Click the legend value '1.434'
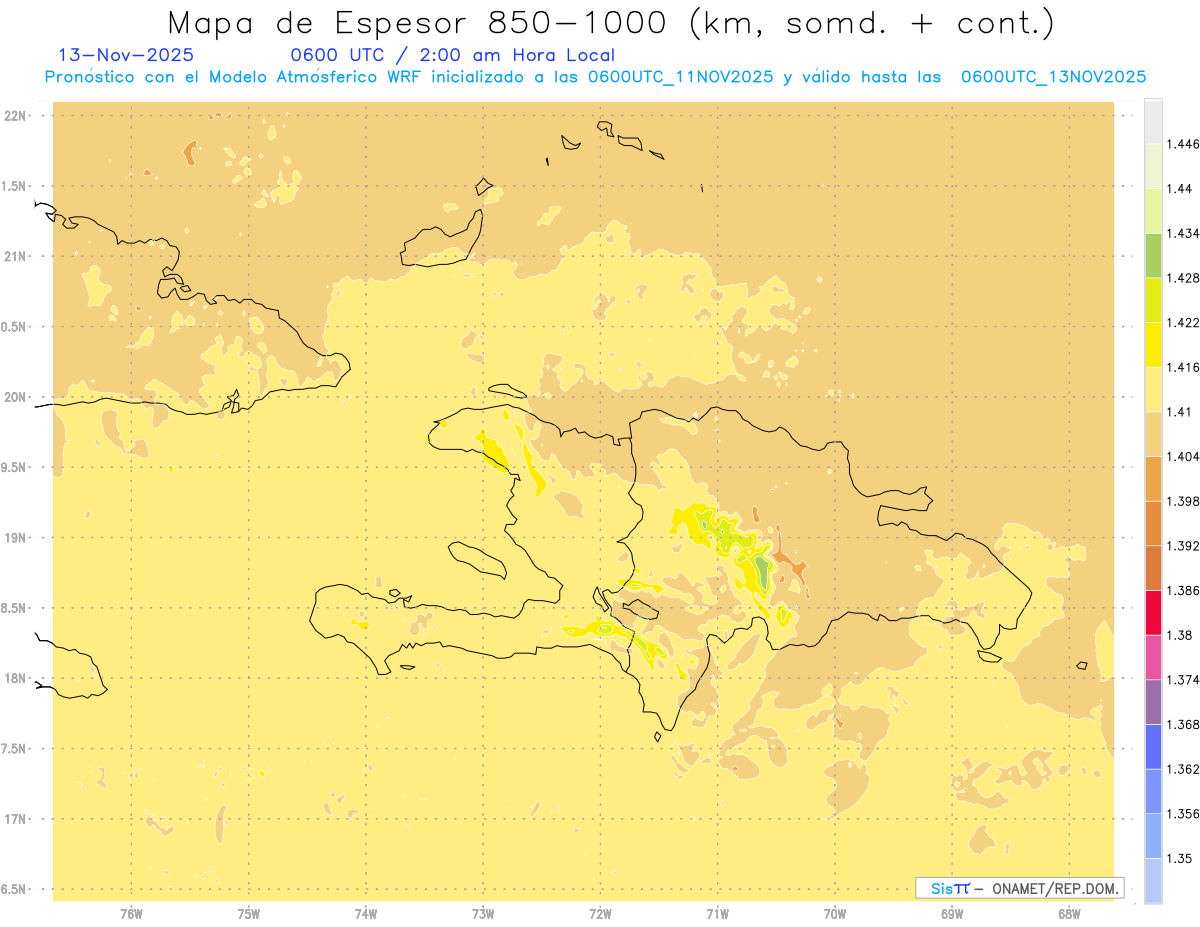 click(1183, 234)
